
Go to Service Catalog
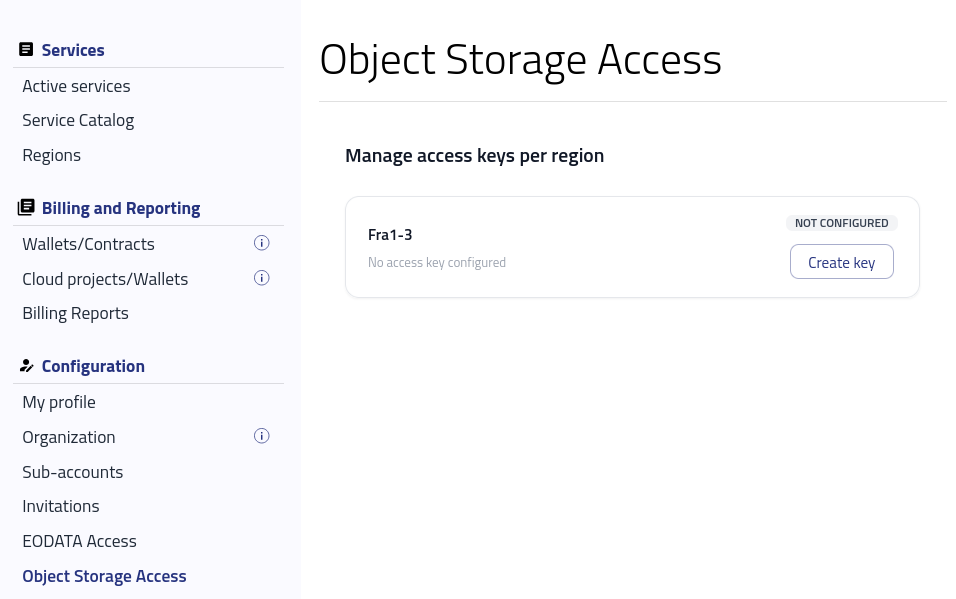tap(78, 121)
